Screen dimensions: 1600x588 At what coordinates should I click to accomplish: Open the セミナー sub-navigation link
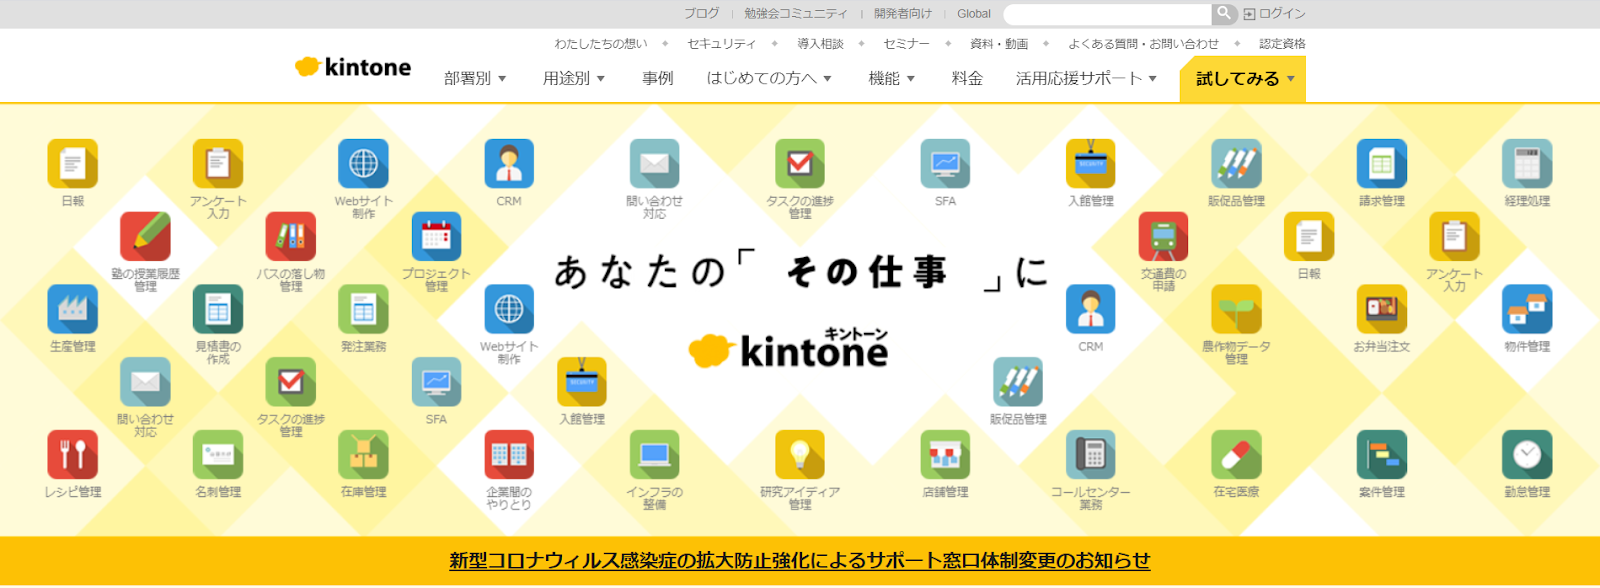click(x=906, y=44)
